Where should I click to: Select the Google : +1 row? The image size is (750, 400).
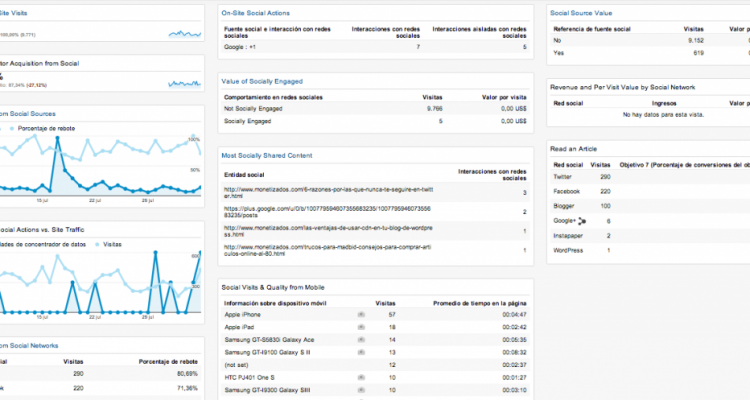375,47
